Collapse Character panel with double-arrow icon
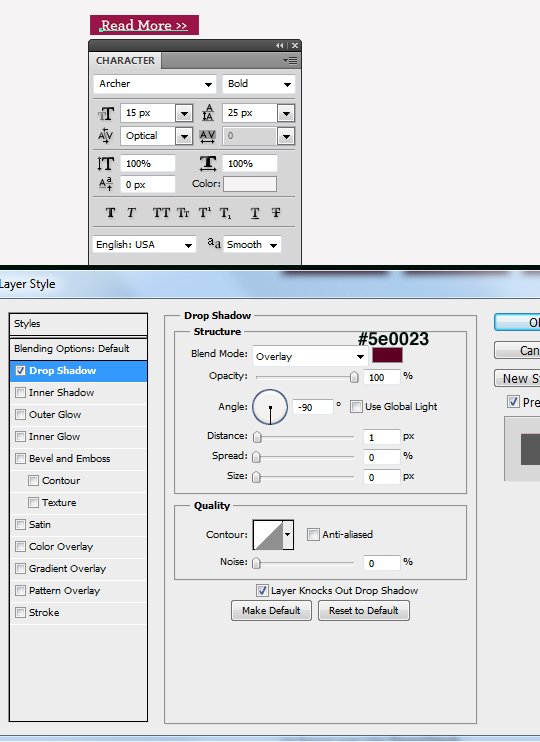This screenshot has height=742, width=540. click(280, 45)
